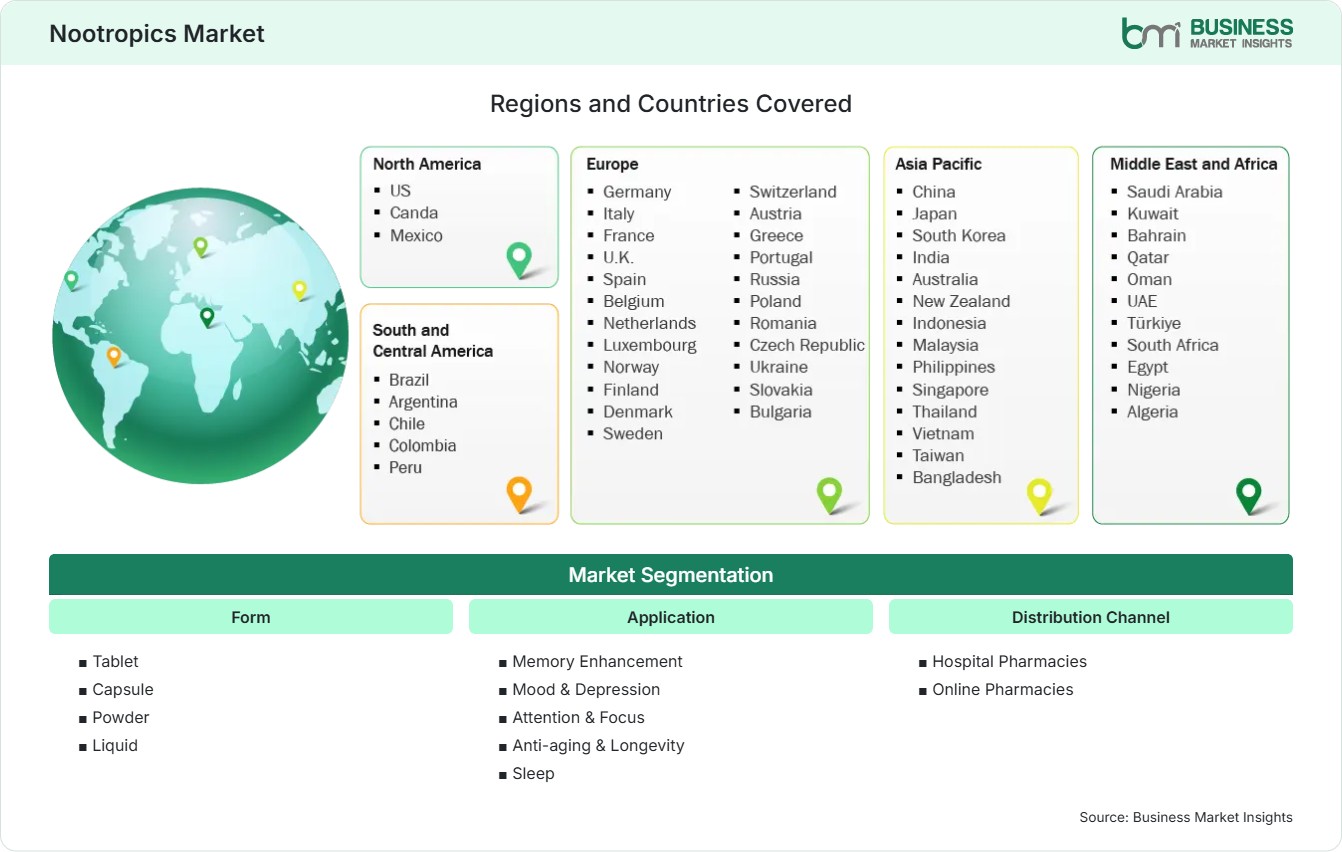Click the dark green pin on the globe's Middle East
1342x852 pixels.
click(207, 317)
